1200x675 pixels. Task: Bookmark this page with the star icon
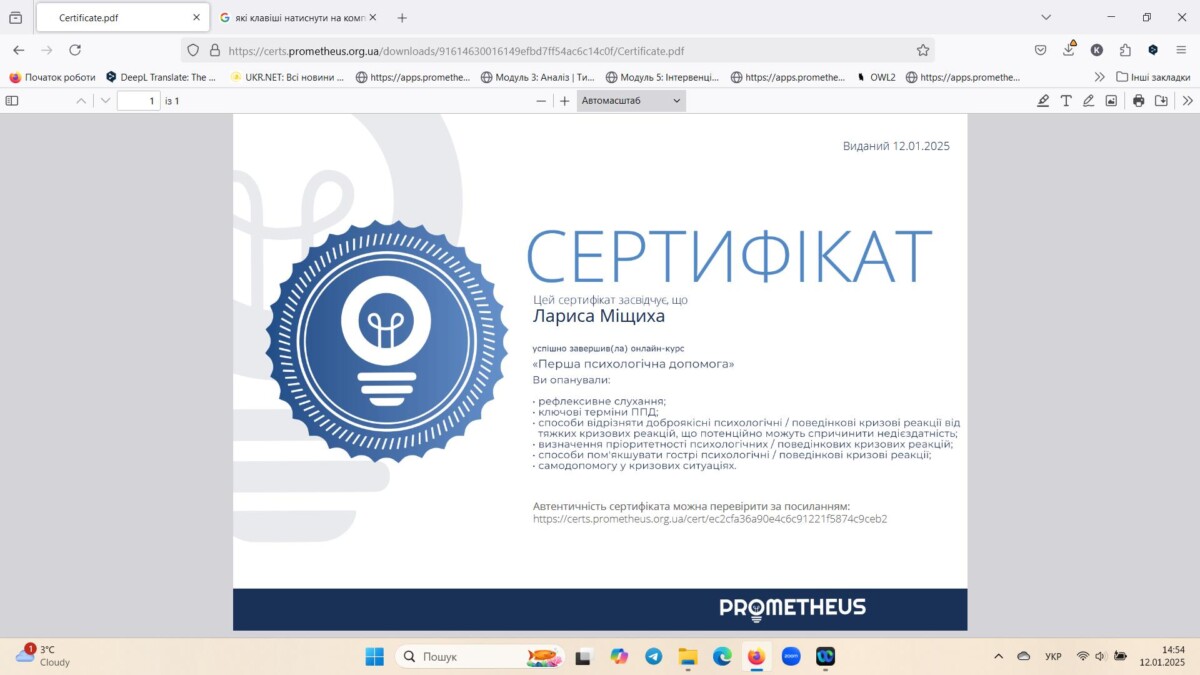point(923,50)
